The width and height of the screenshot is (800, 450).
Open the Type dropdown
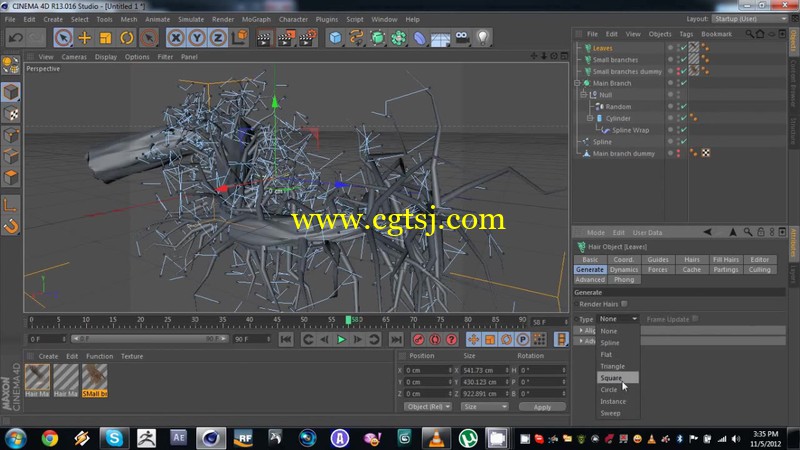618,319
